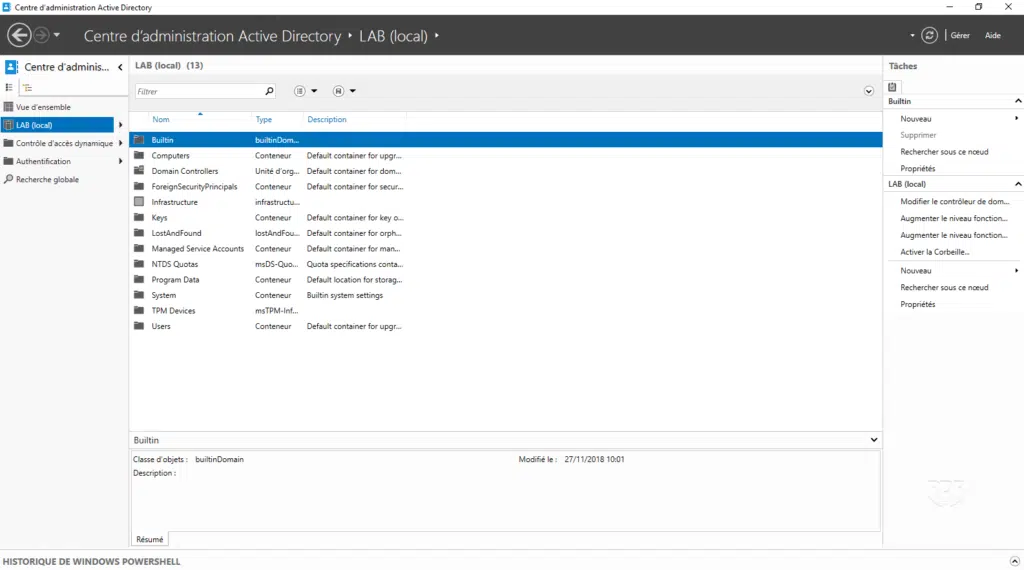Select the System container icon

(x=139, y=295)
